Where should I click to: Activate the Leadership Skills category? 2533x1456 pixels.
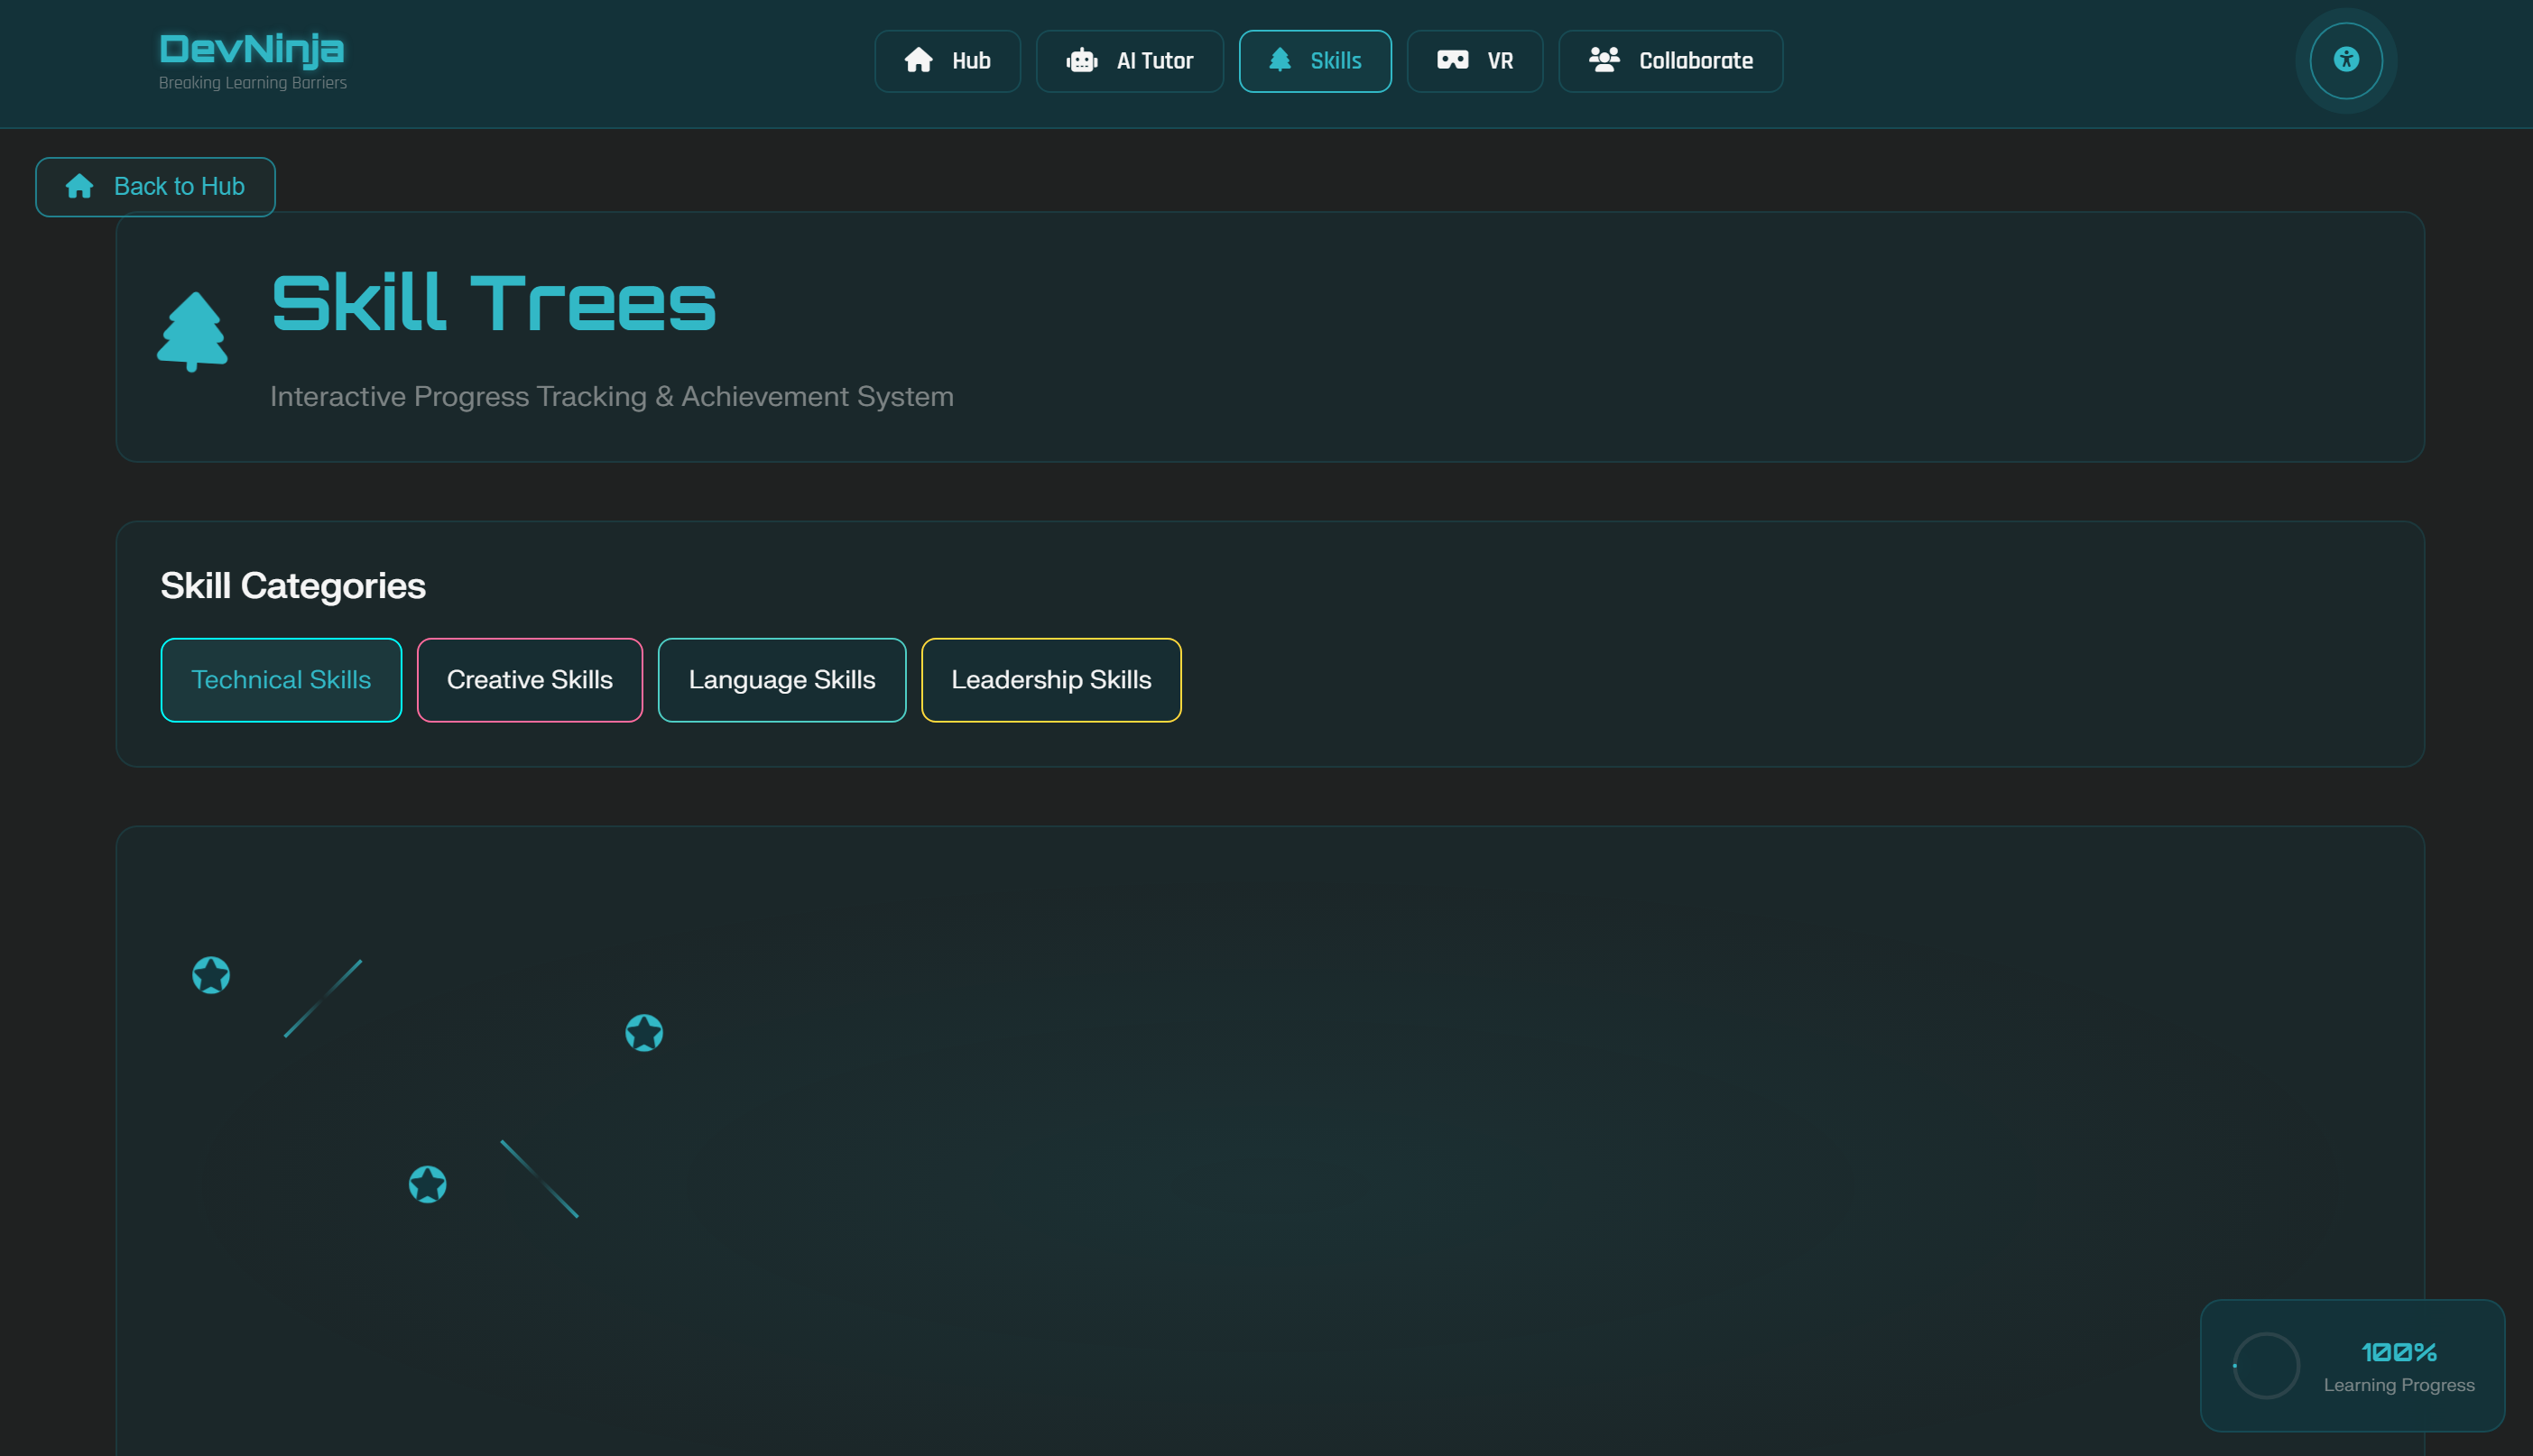tap(1050, 680)
